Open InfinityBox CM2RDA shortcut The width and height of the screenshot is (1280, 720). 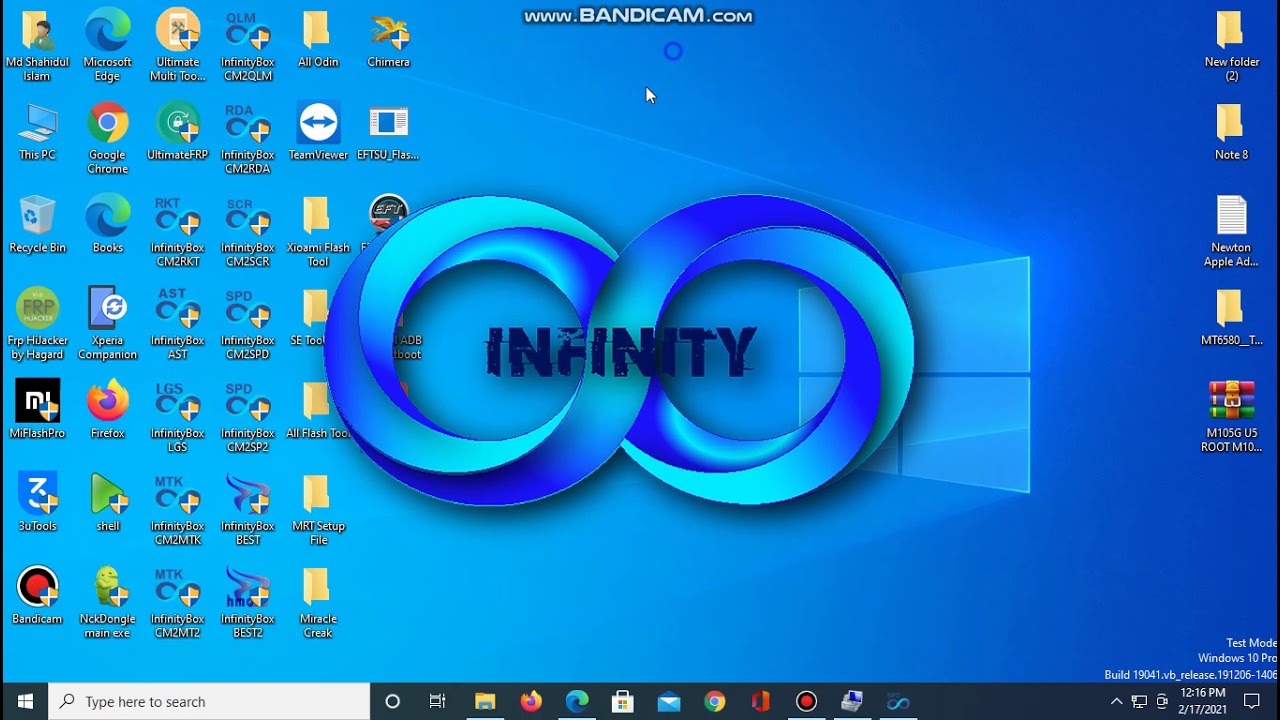tap(248, 138)
